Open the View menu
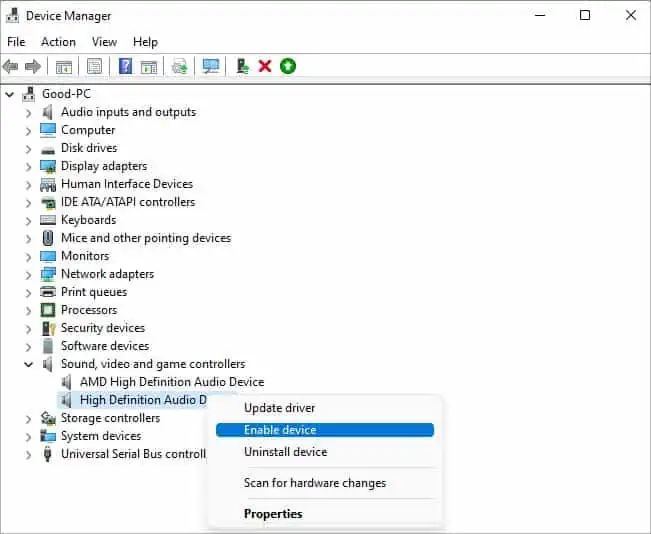The height and width of the screenshot is (534, 651). [104, 42]
